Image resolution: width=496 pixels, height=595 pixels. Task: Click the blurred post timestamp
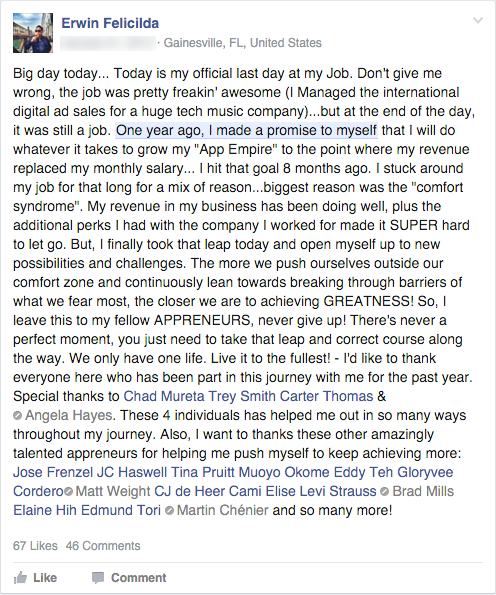pos(108,43)
